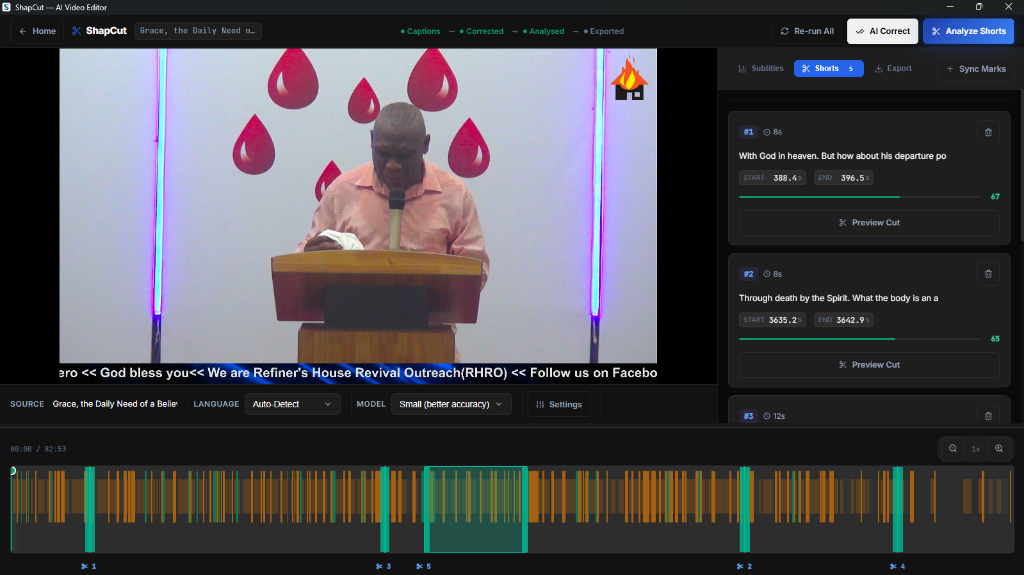Image resolution: width=1024 pixels, height=575 pixels.
Task: Jump to timeline cut marker 4
Action: click(897, 567)
